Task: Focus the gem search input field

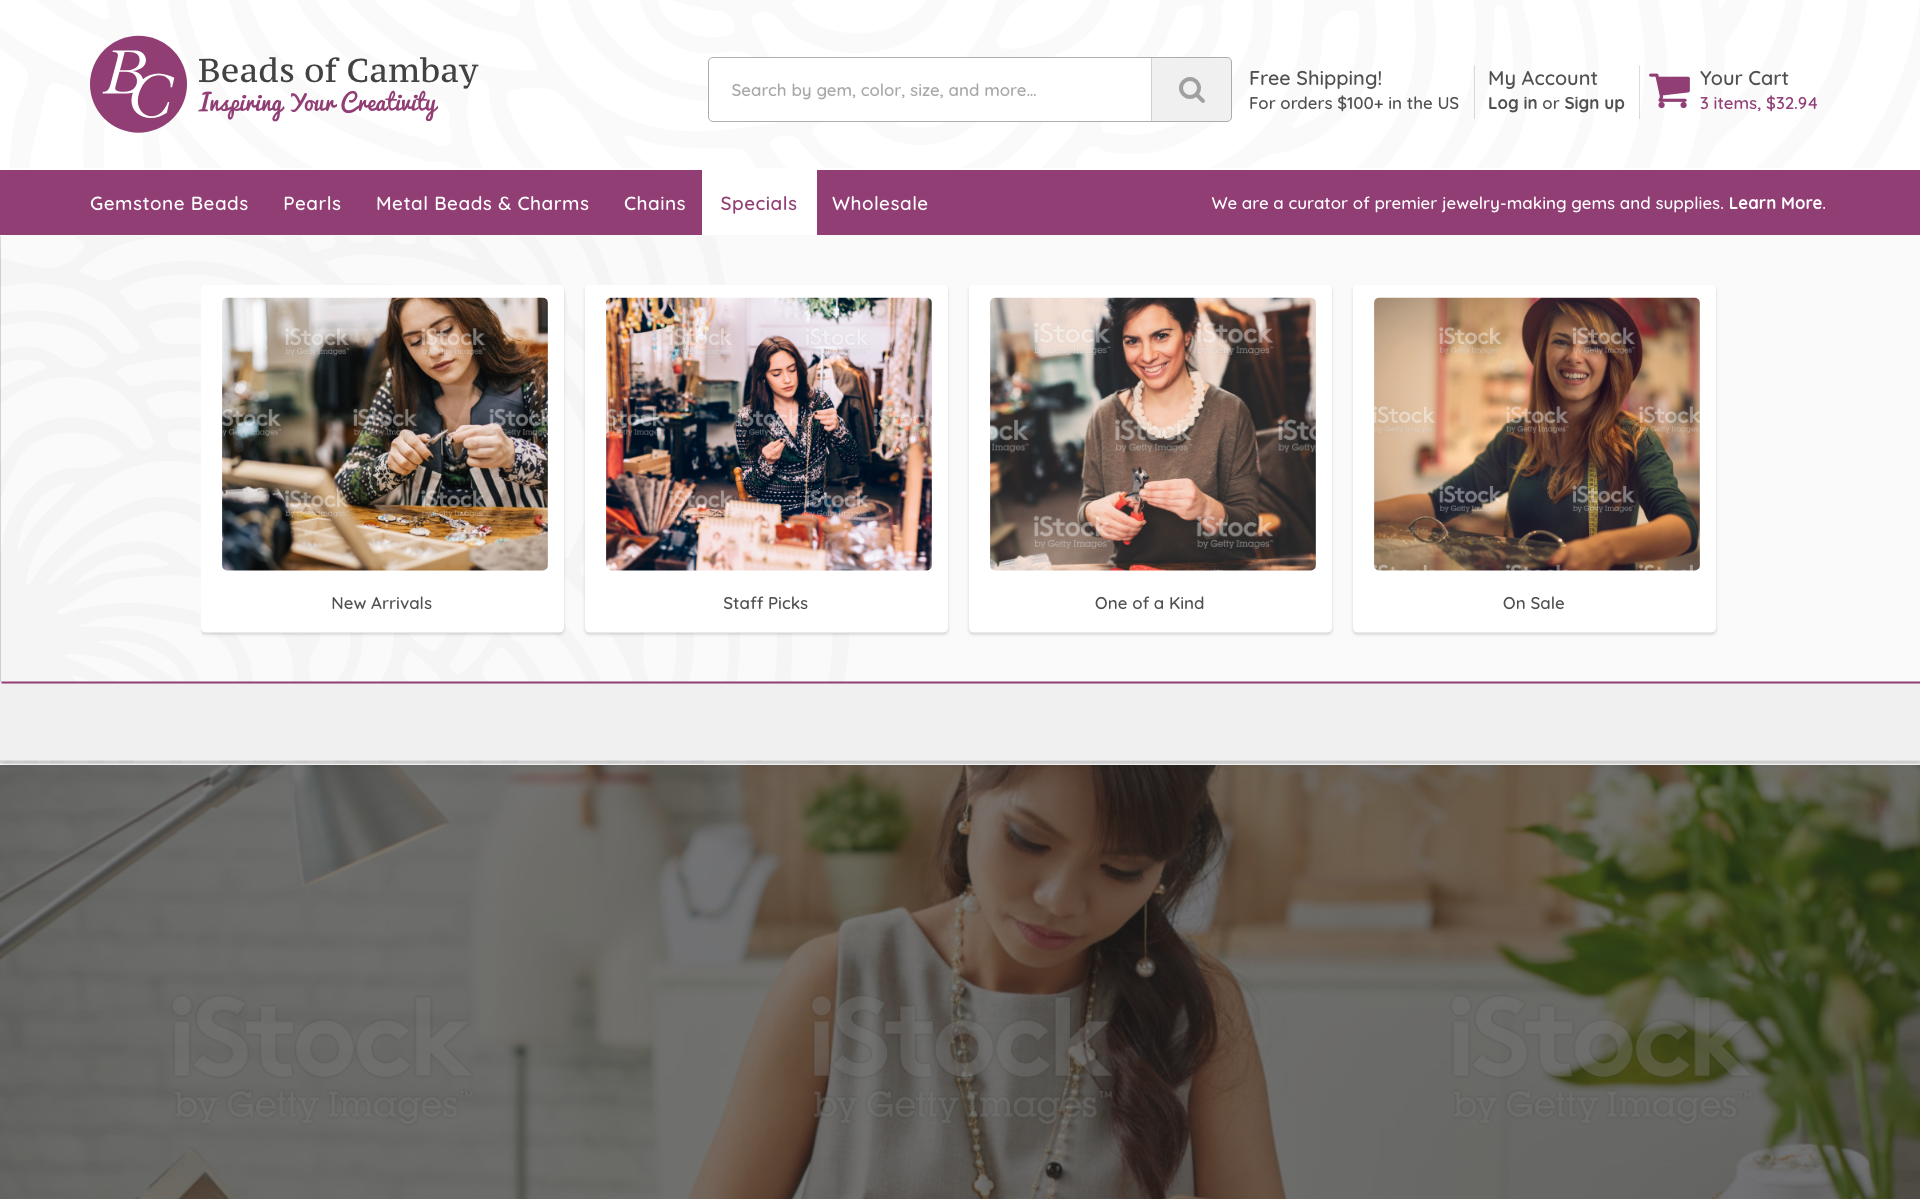Action: click(x=930, y=90)
